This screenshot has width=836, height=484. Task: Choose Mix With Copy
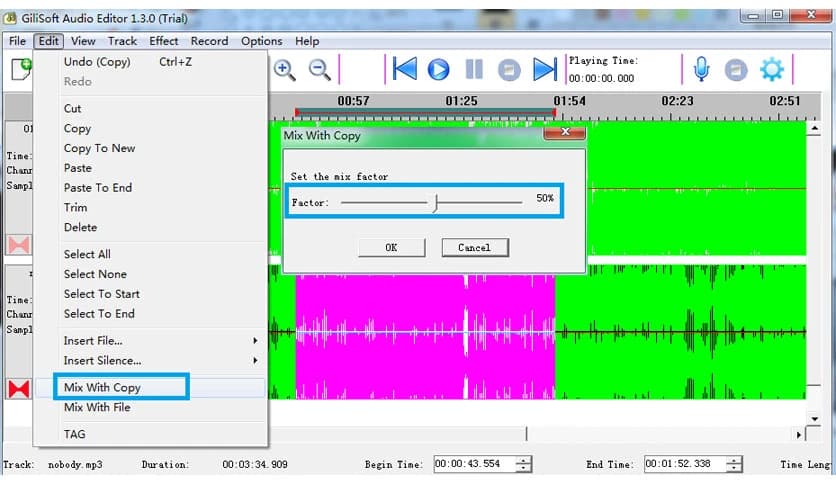point(150,388)
